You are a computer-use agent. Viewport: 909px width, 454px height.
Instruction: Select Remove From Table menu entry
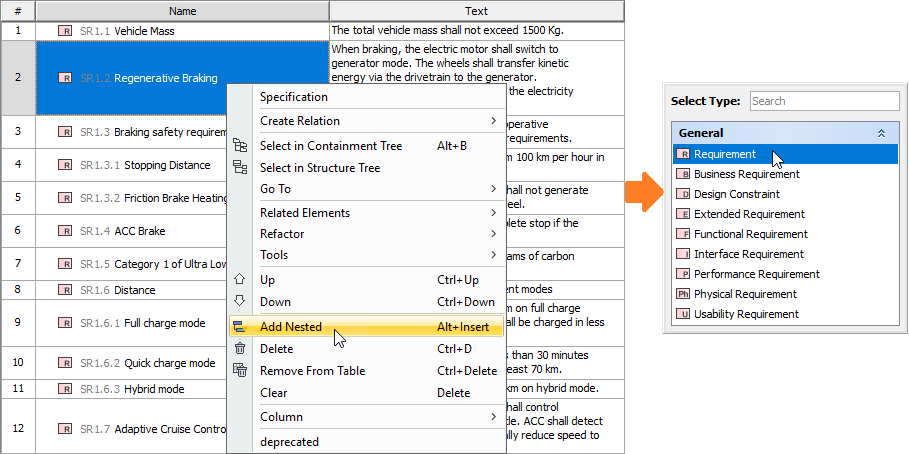pyautogui.click(x=312, y=371)
